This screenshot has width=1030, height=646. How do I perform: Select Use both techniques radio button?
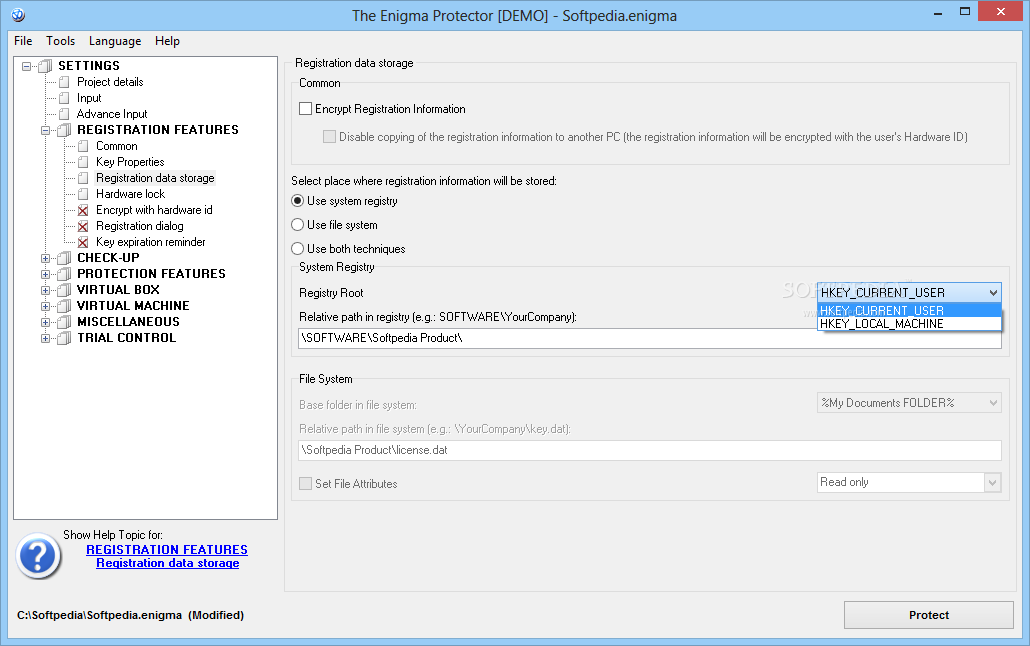[298, 248]
